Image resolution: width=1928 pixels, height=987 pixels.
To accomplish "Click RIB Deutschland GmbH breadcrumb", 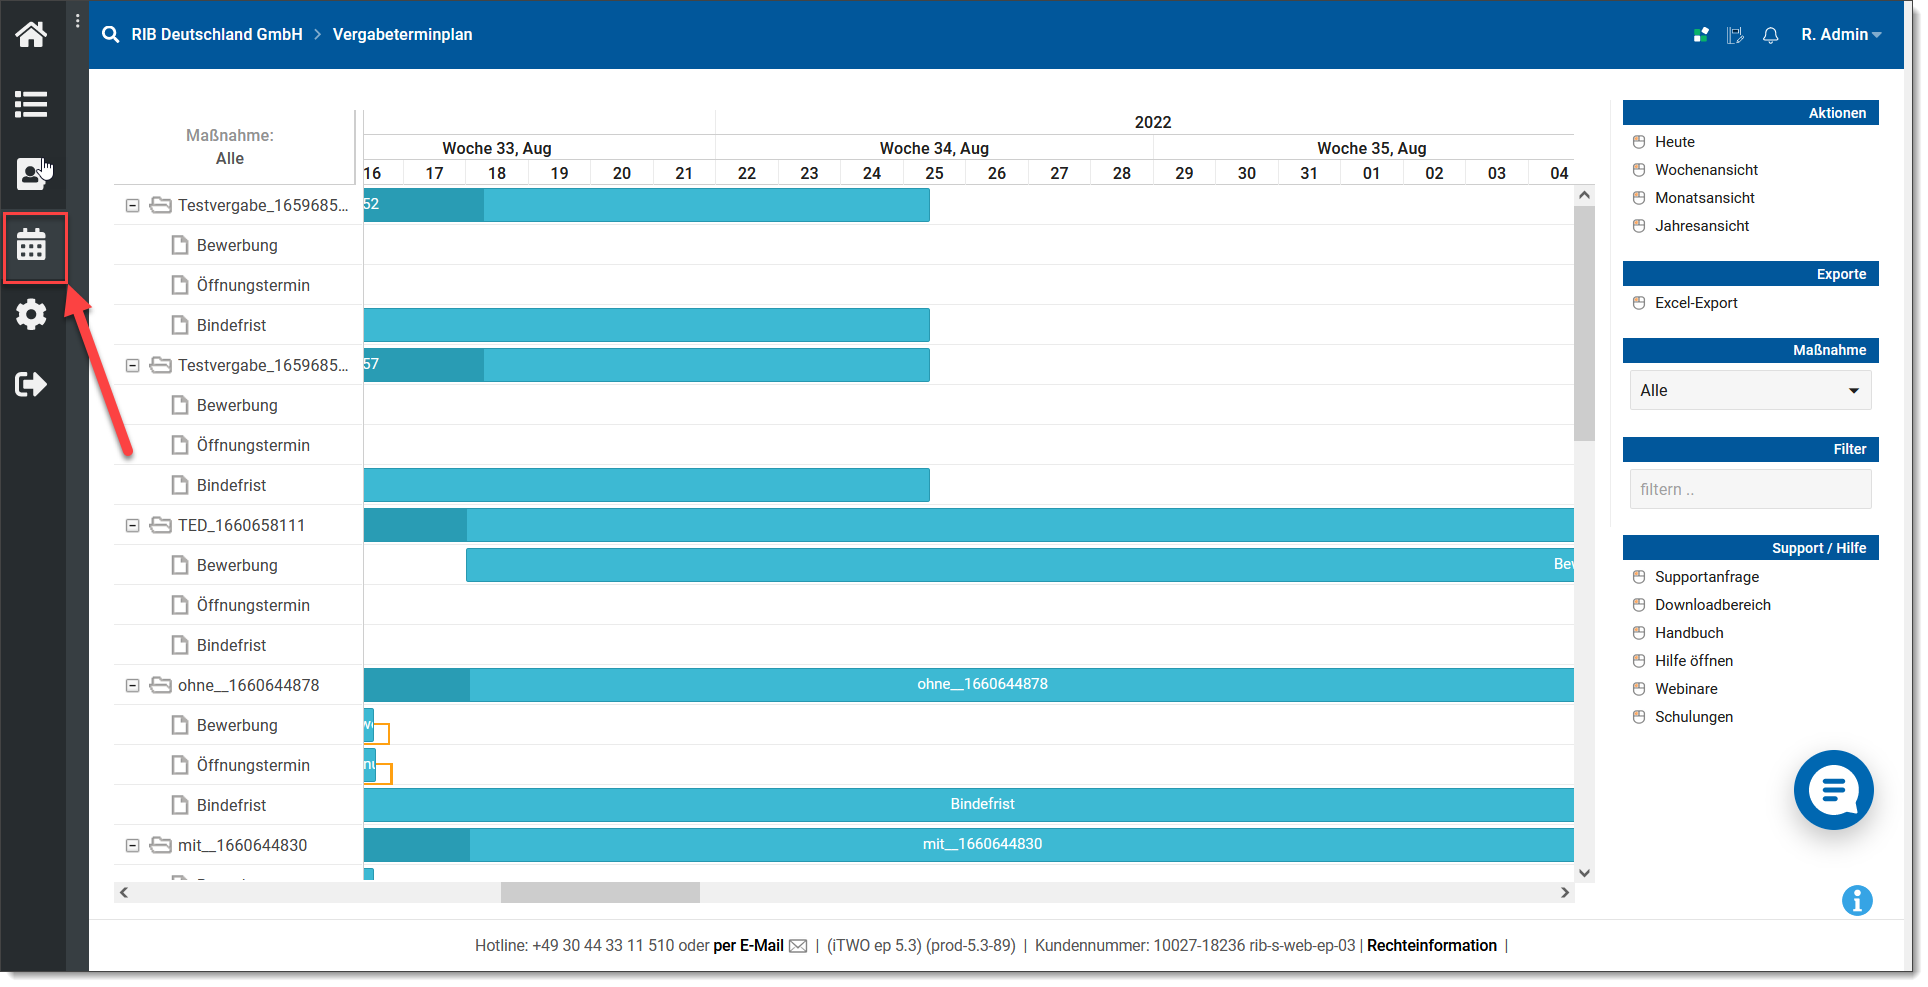I will 217,34.
